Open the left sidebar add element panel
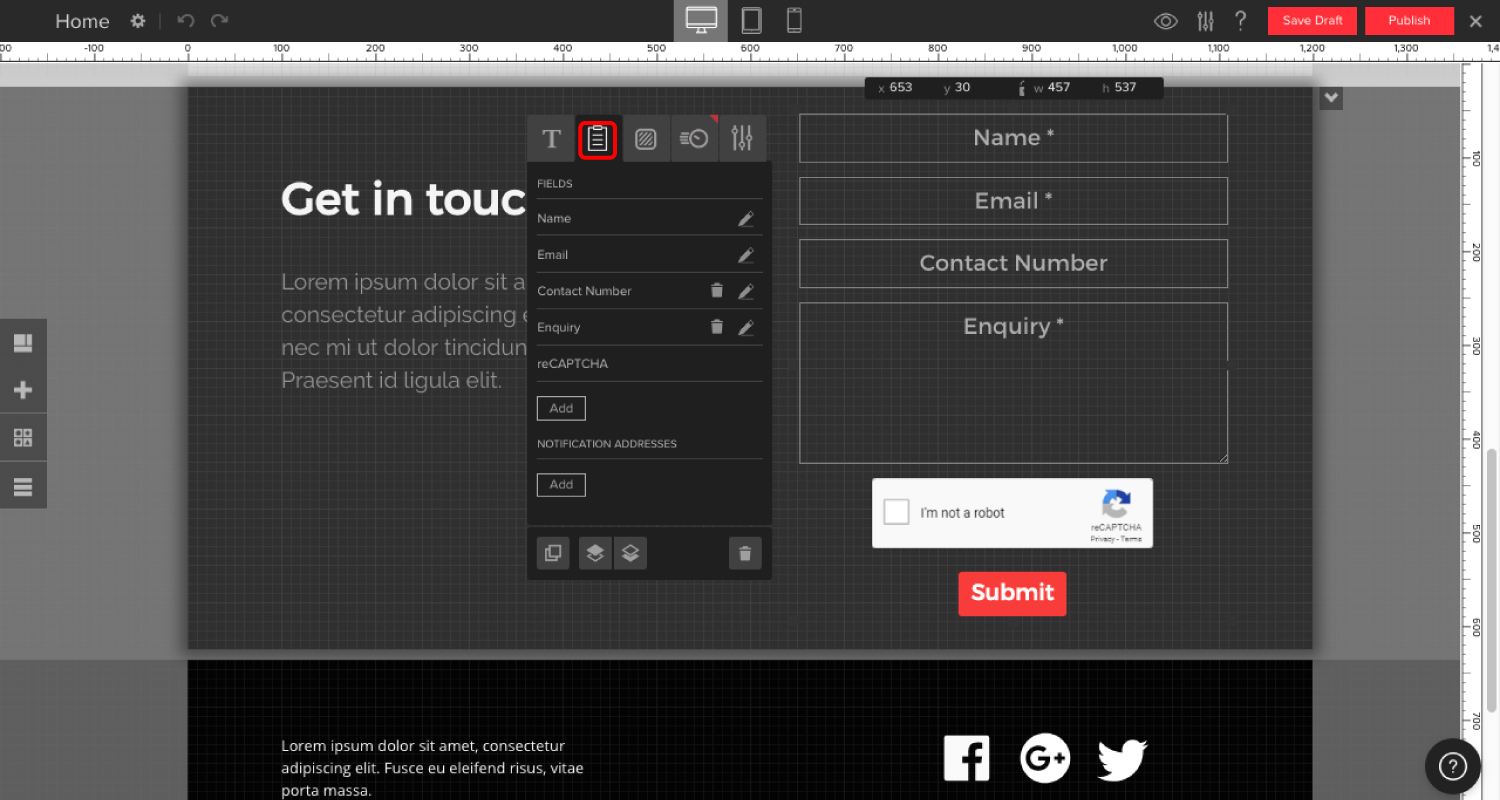 point(23,390)
